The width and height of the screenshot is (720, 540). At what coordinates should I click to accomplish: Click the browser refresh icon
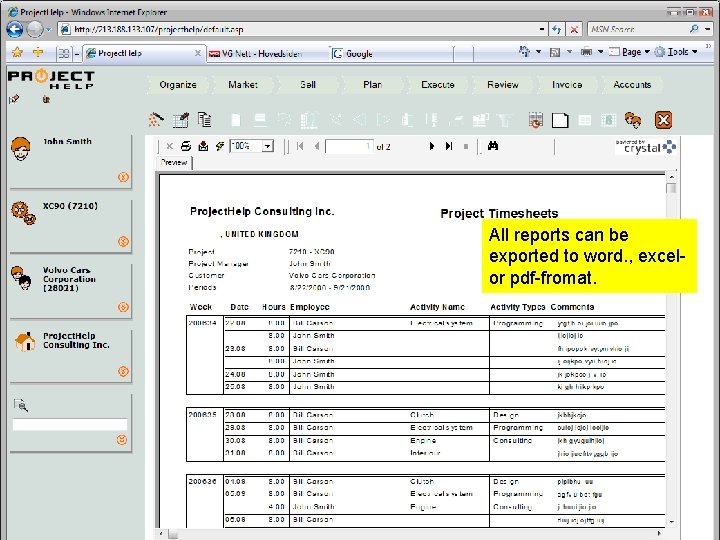[x=557, y=29]
